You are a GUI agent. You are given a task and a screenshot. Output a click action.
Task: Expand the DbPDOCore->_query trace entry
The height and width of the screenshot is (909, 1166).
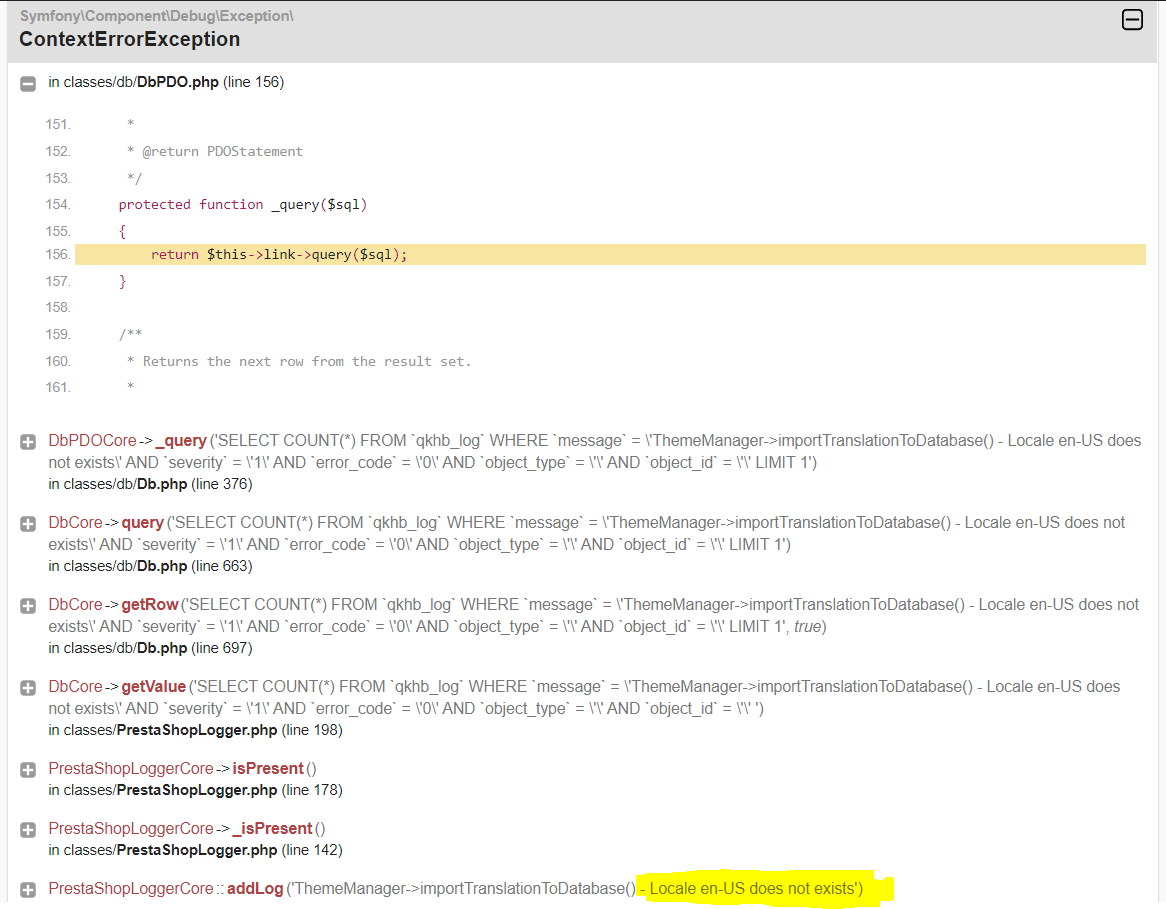coord(28,442)
